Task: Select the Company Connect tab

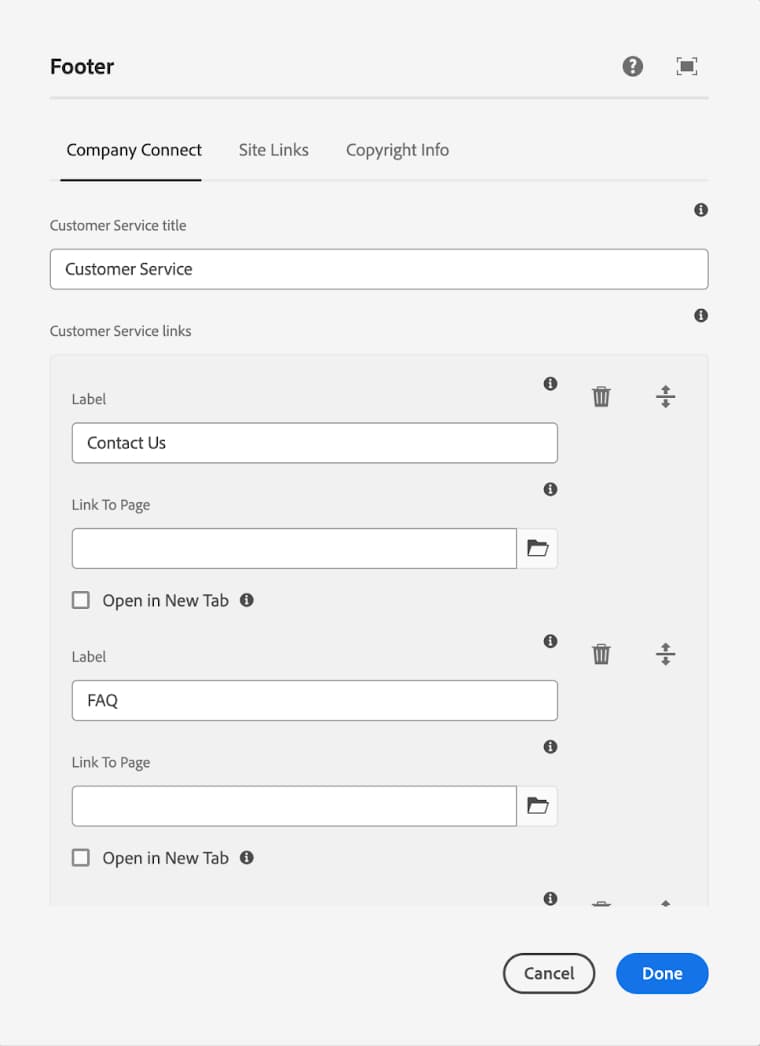Action: 134,150
